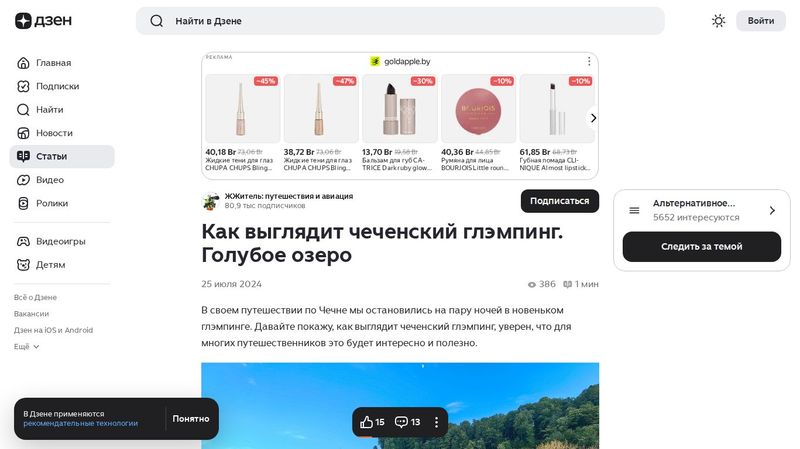Open the ad options three-dot menu
The width and height of the screenshot is (800, 449).
pyautogui.click(x=589, y=61)
